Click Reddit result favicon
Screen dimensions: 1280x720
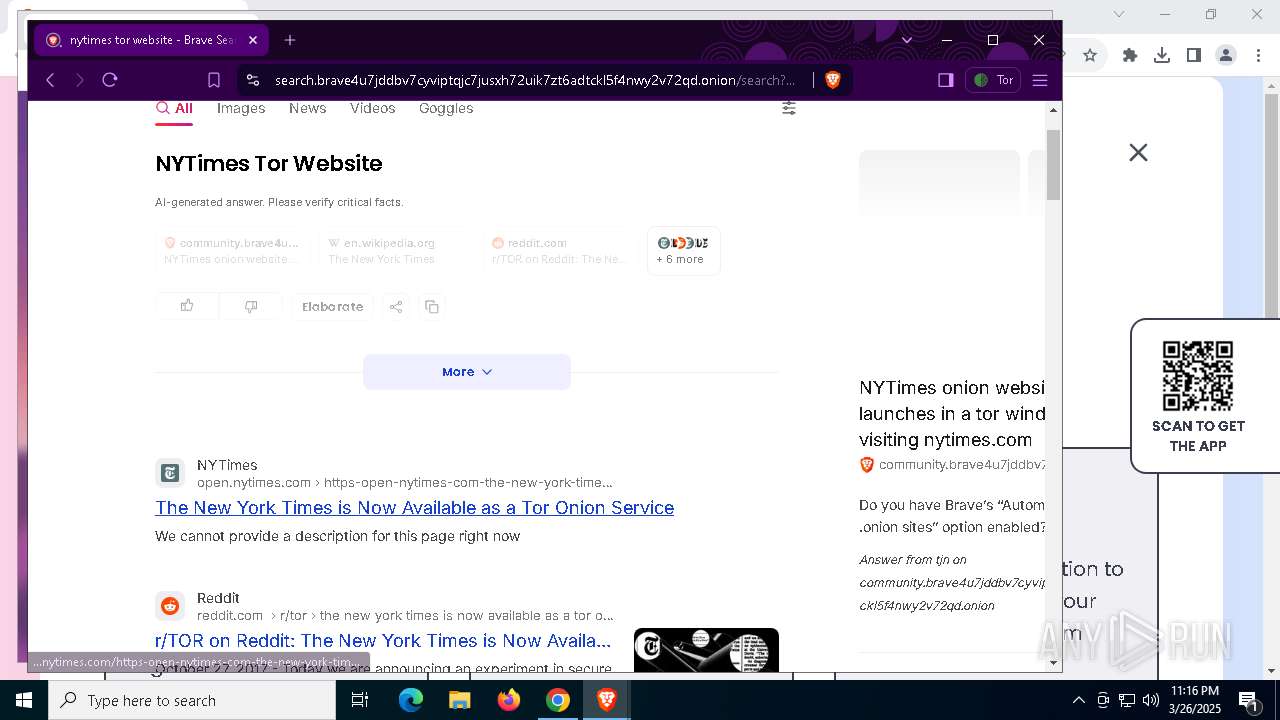pos(170,606)
